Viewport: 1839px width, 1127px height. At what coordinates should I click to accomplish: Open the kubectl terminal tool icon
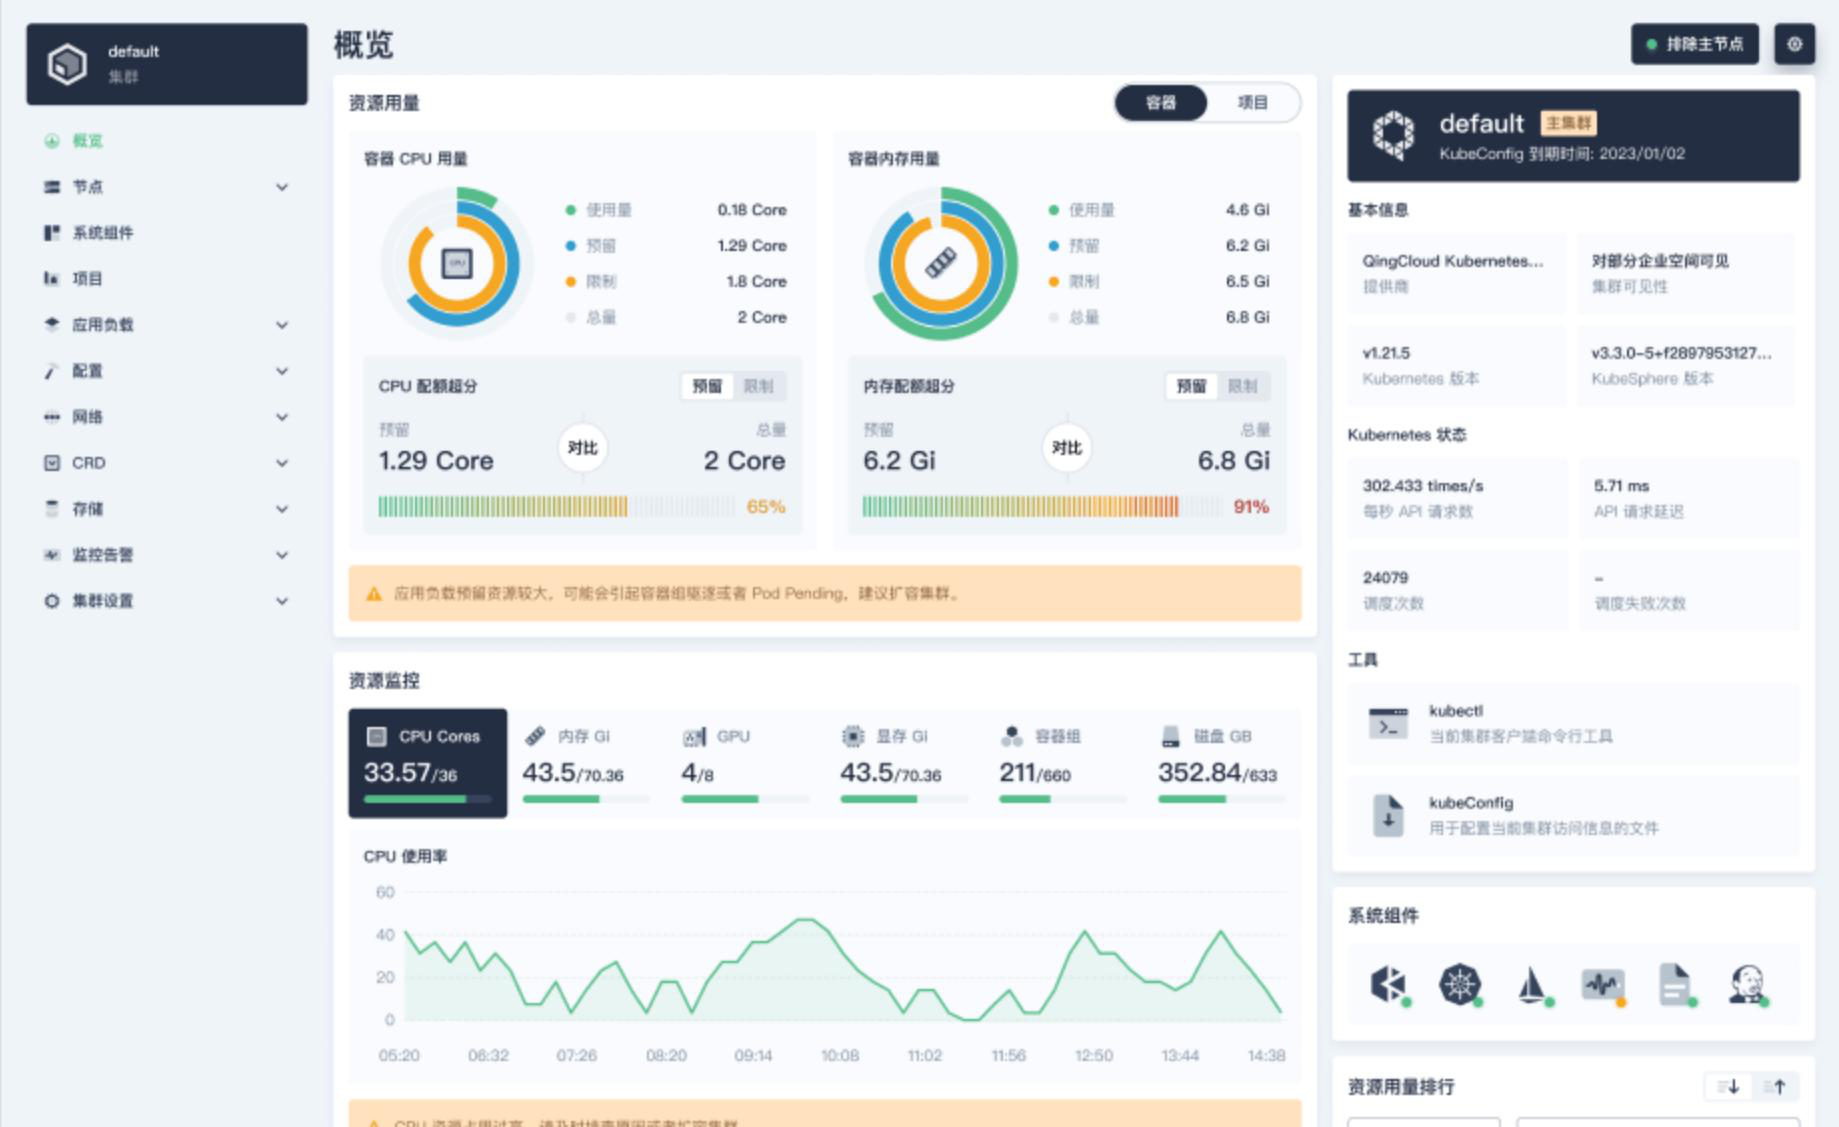1388,722
